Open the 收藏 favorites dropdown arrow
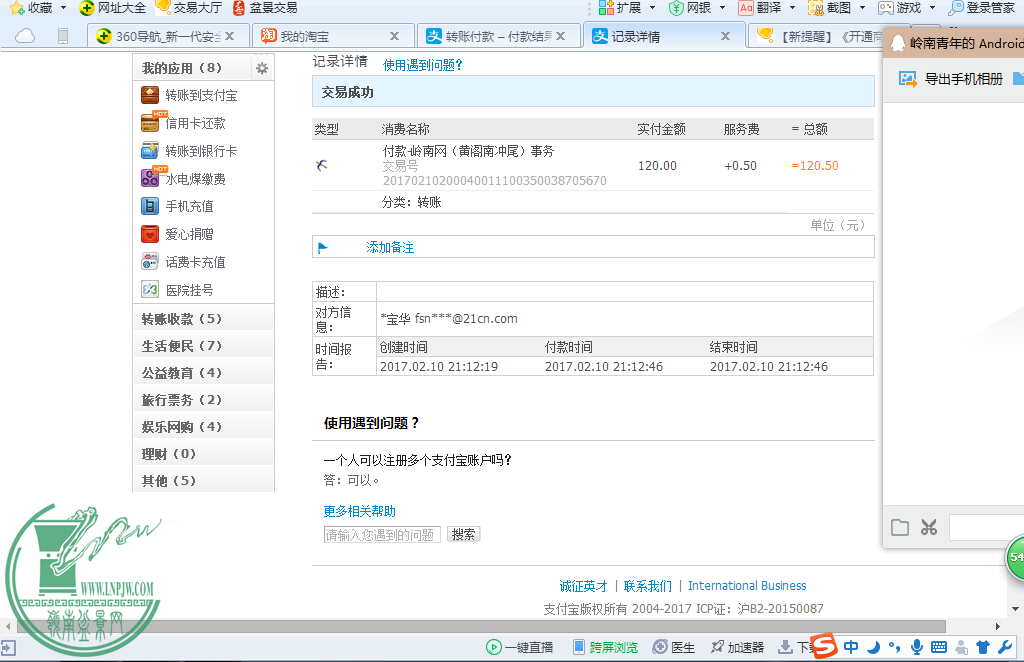 pyautogui.click(x=63, y=8)
